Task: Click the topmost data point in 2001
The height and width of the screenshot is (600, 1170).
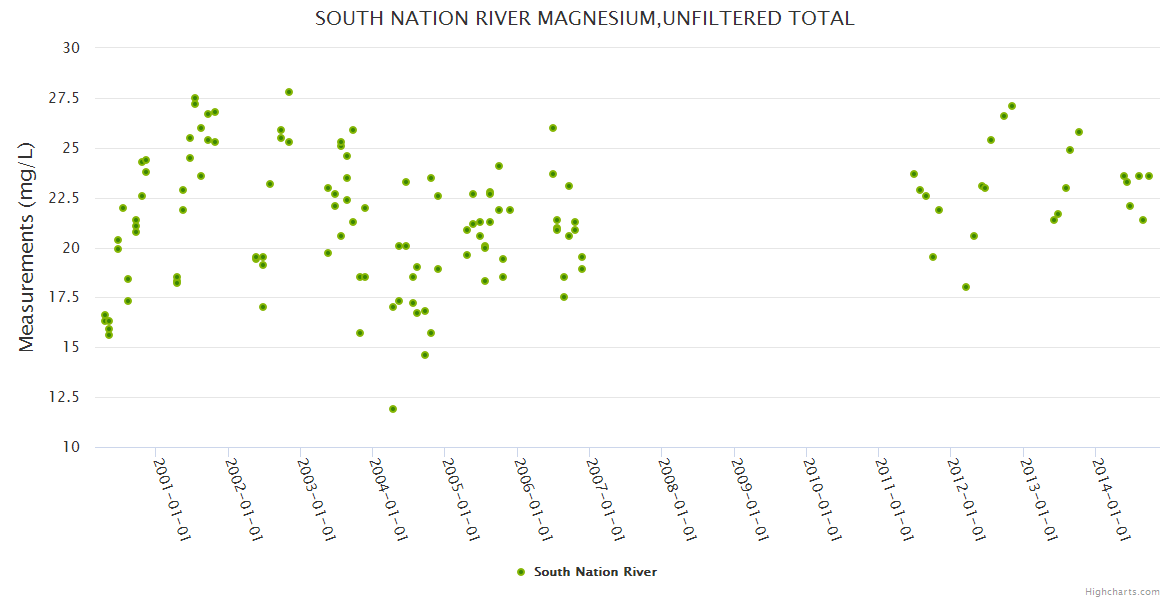Action: tap(195, 98)
